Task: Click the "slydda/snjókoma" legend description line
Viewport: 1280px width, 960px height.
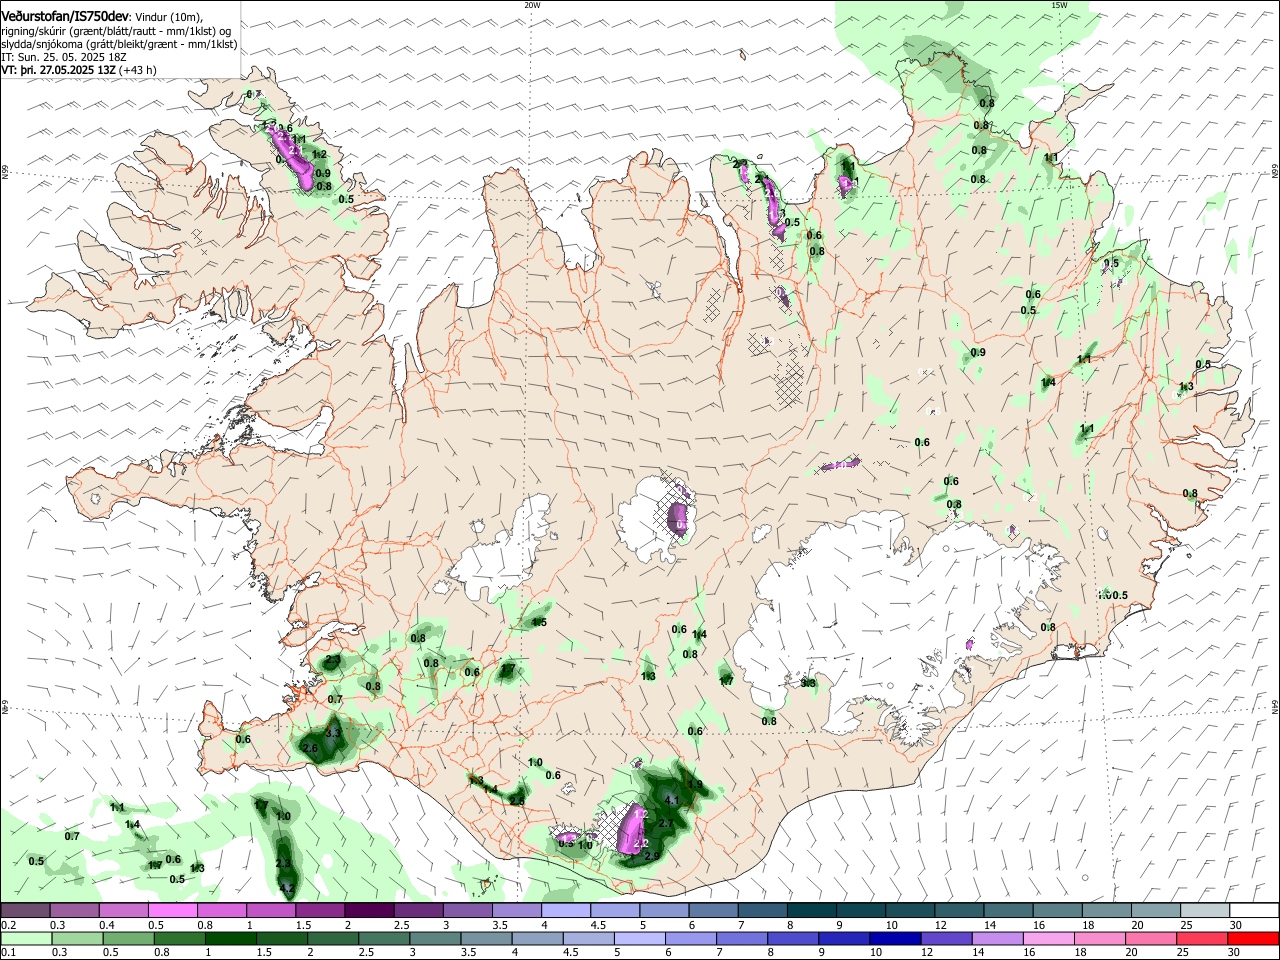Action: click(x=120, y=44)
